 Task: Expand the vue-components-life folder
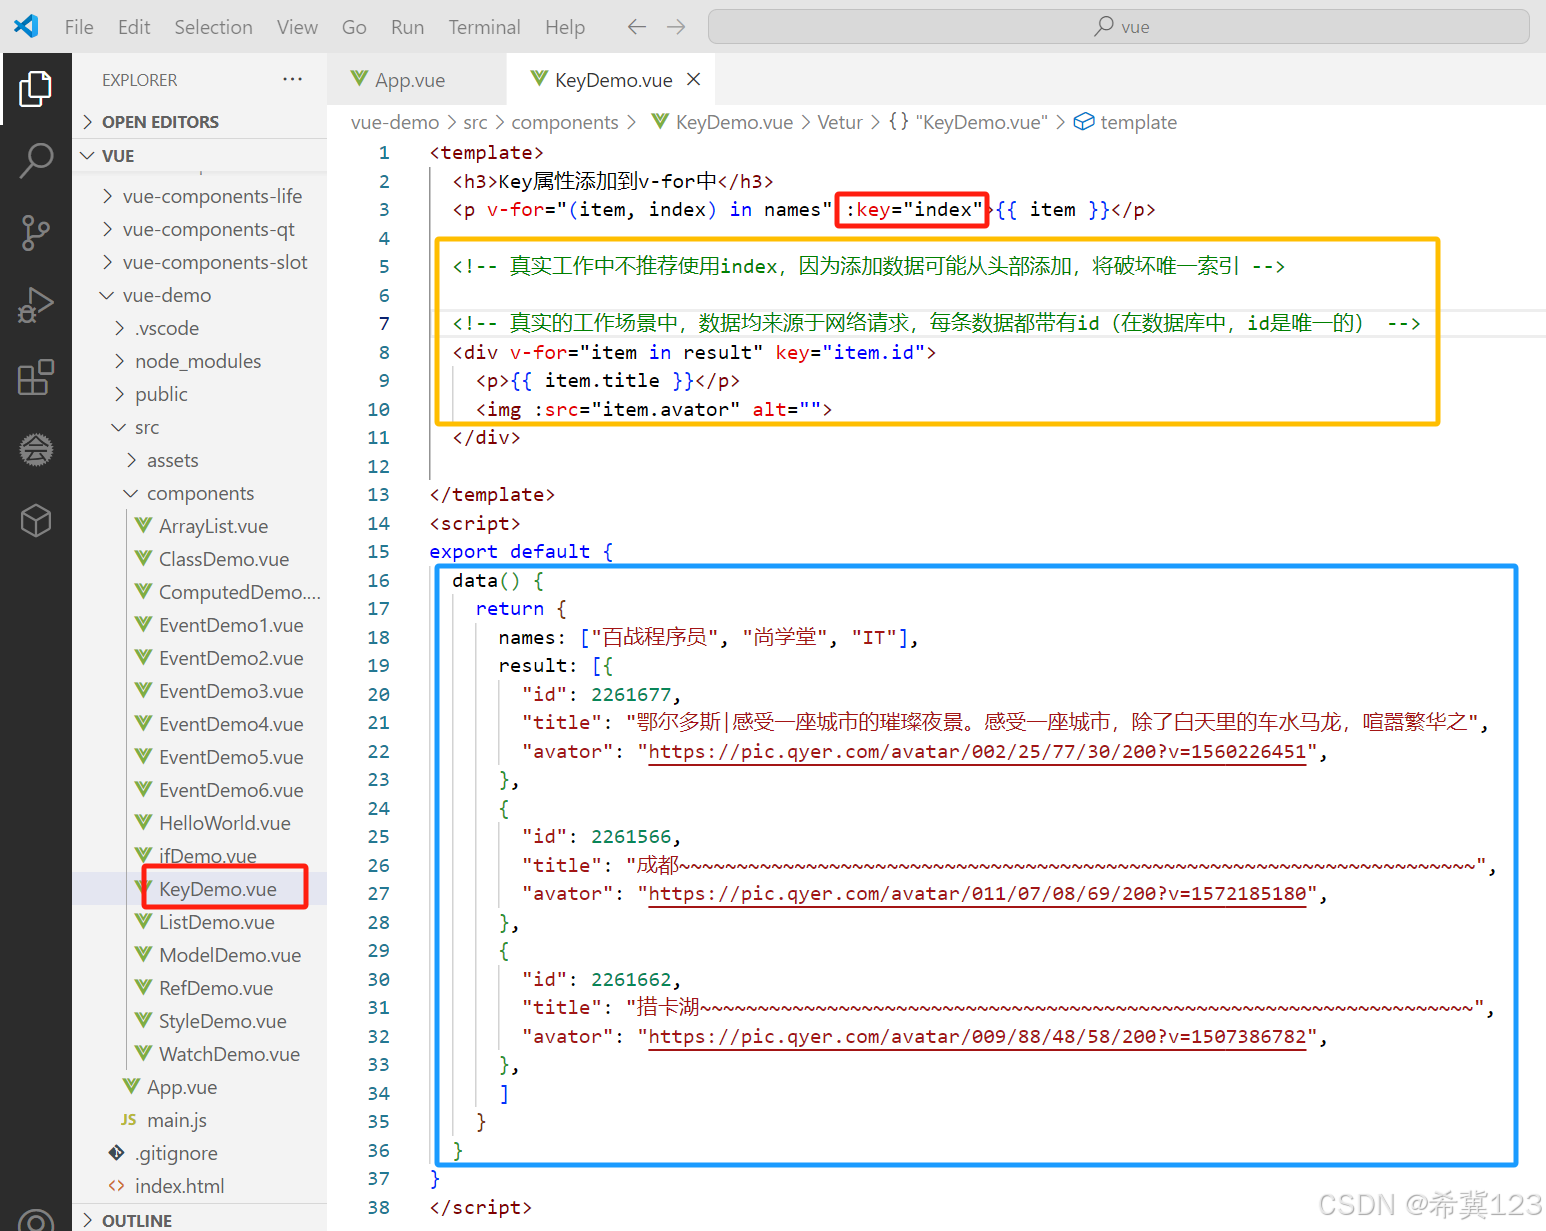[x=200, y=196]
